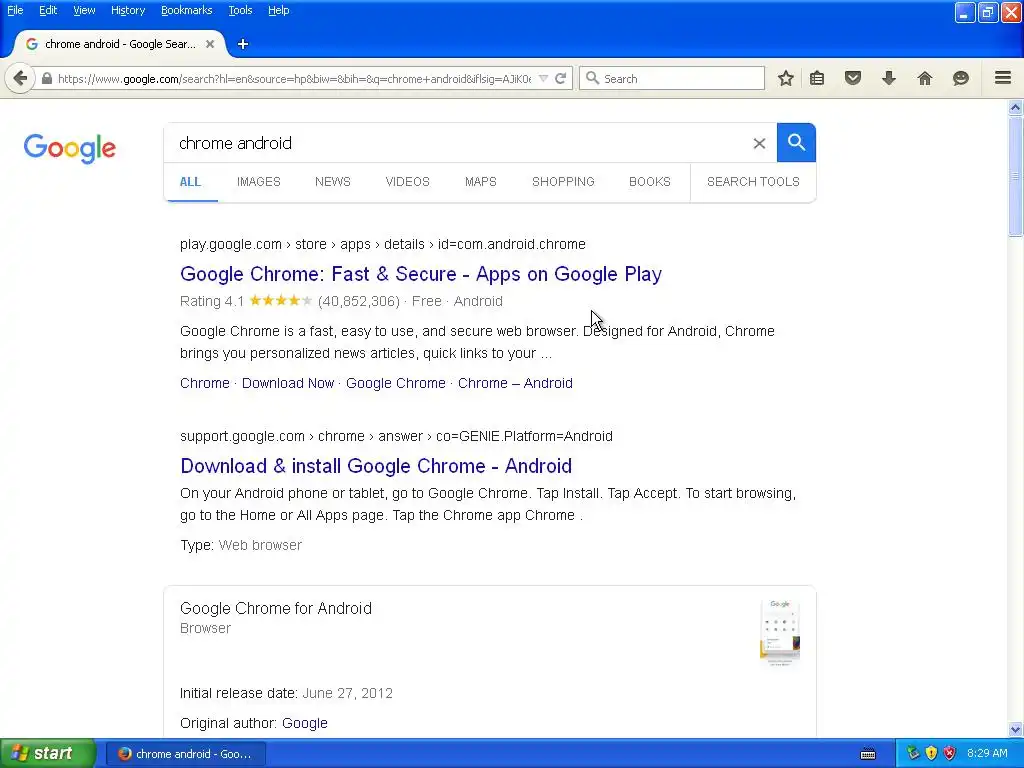Screen dimensions: 1024x768
Task: Switch to BOOKS results tab
Action: pyautogui.click(x=650, y=182)
